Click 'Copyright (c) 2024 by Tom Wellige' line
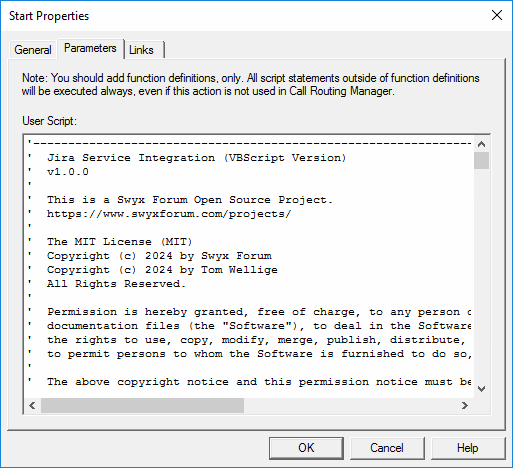The image size is (513, 468). pyautogui.click(x=162, y=270)
